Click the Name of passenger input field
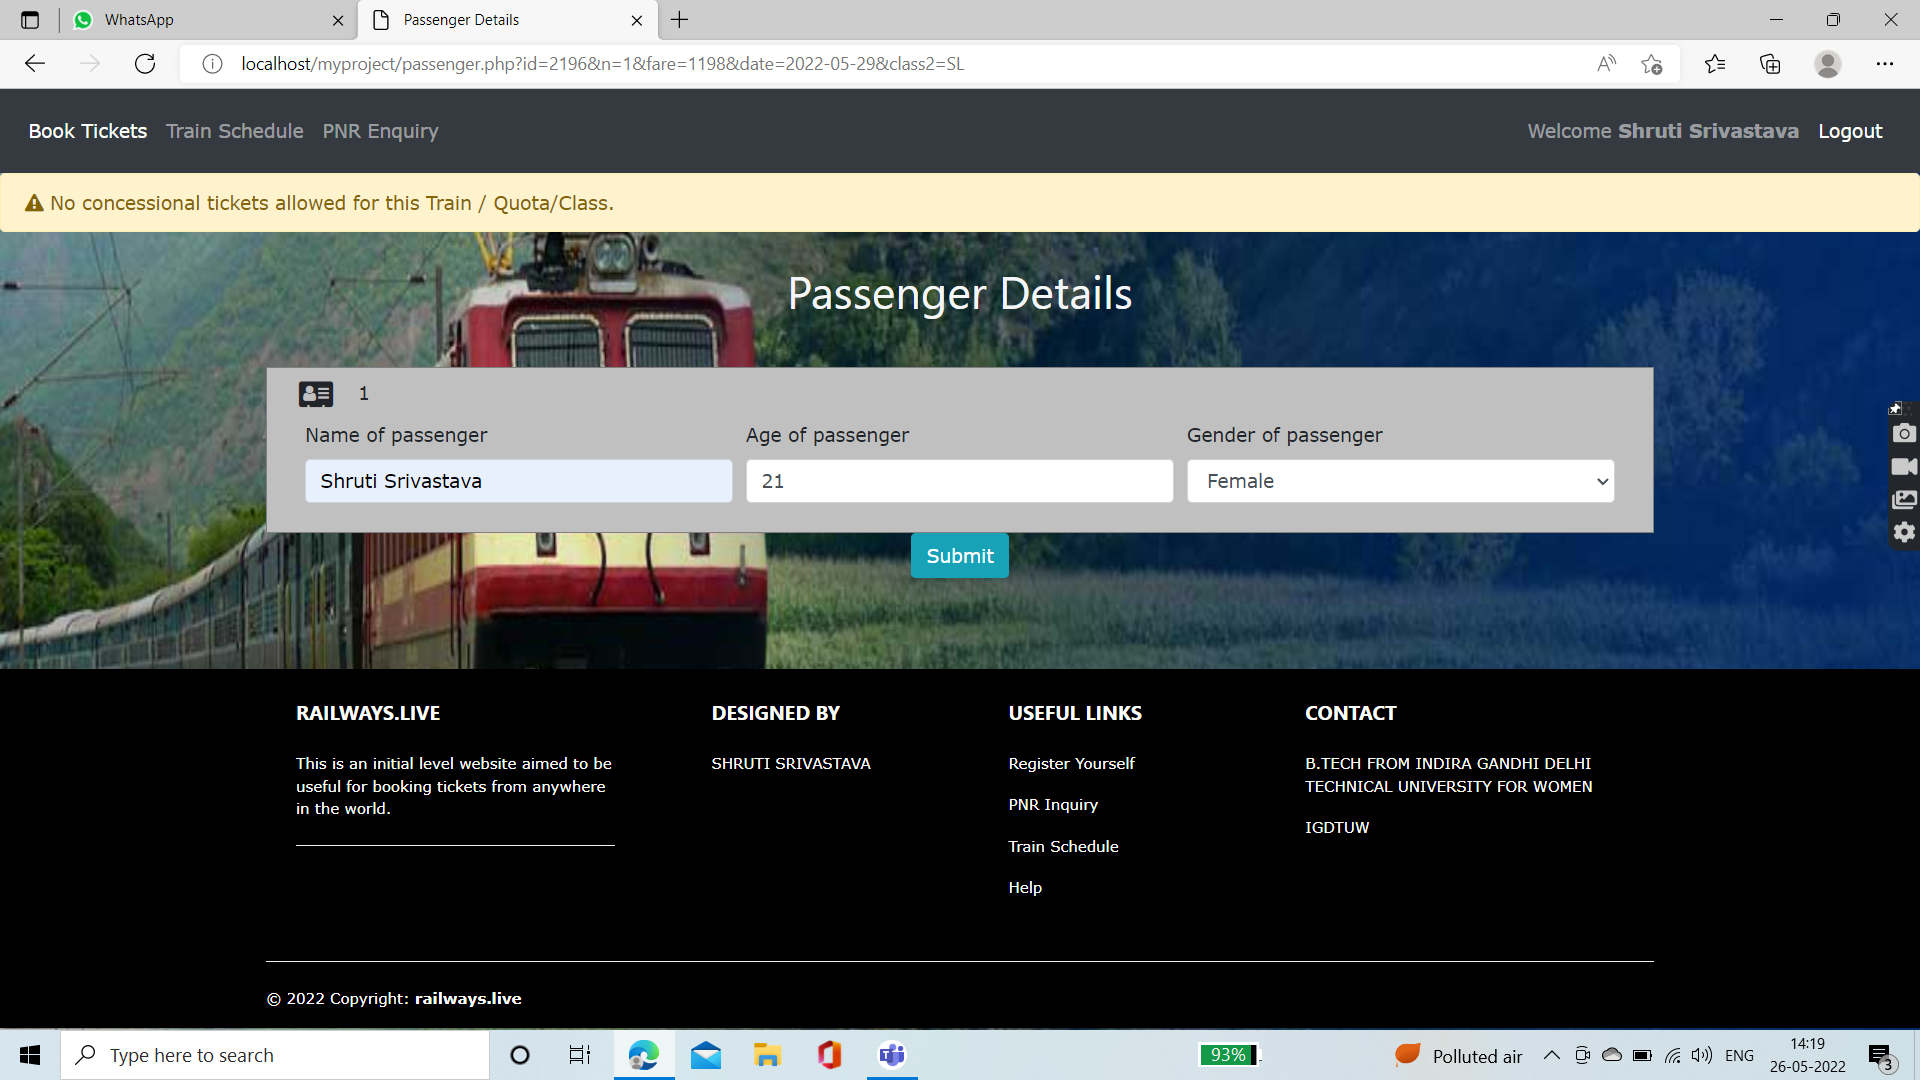Image resolution: width=1920 pixels, height=1080 pixels. [518, 481]
